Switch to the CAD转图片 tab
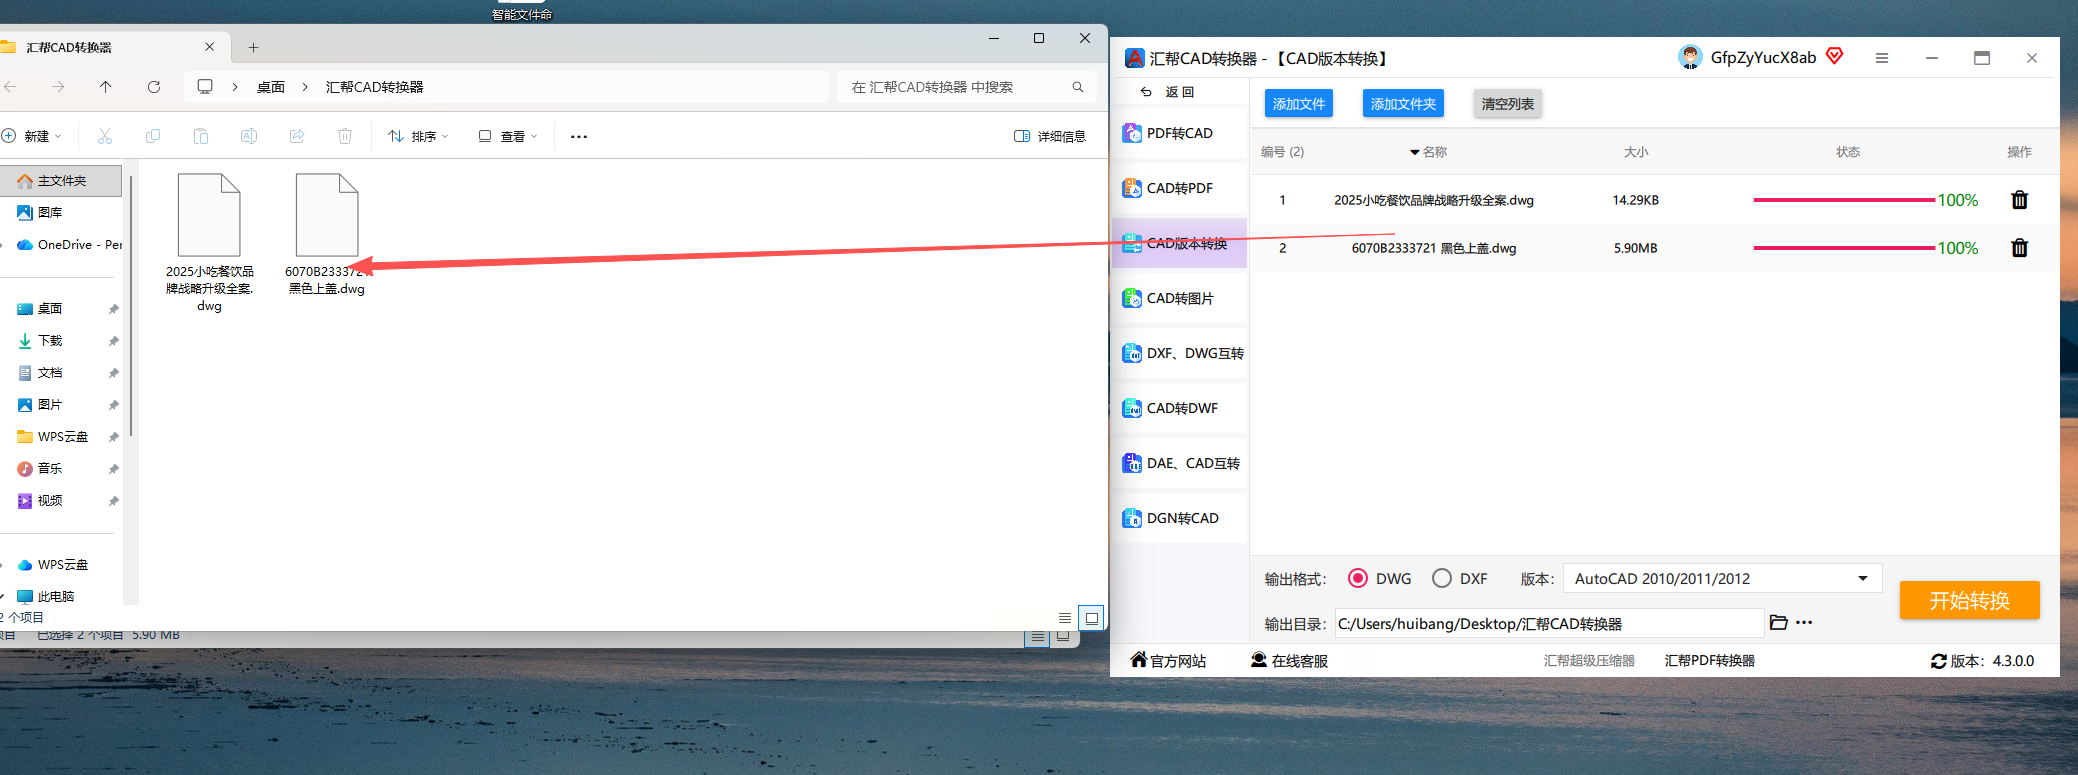The height and width of the screenshot is (775, 2078). pyautogui.click(x=1179, y=298)
